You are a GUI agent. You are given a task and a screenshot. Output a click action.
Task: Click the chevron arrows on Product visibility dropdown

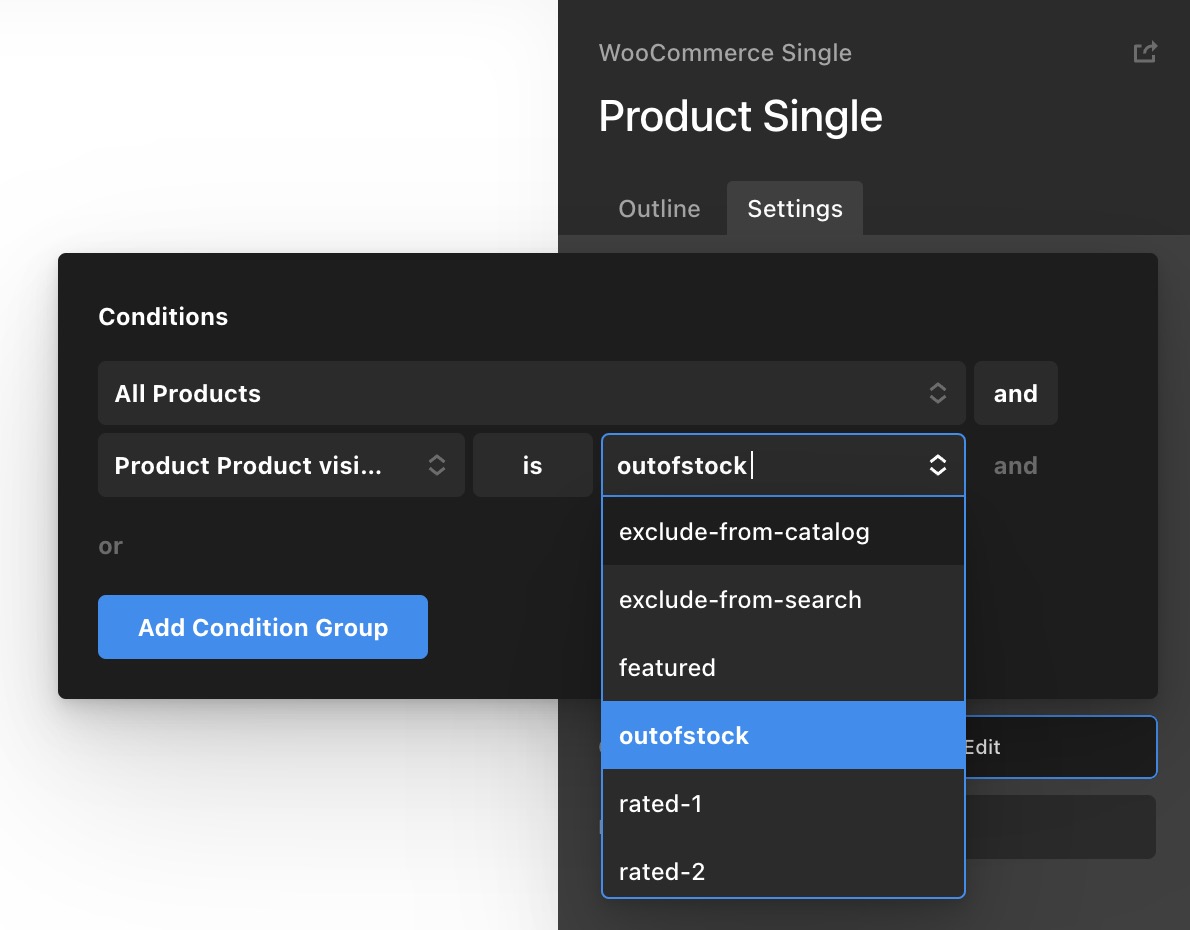[x=436, y=465]
